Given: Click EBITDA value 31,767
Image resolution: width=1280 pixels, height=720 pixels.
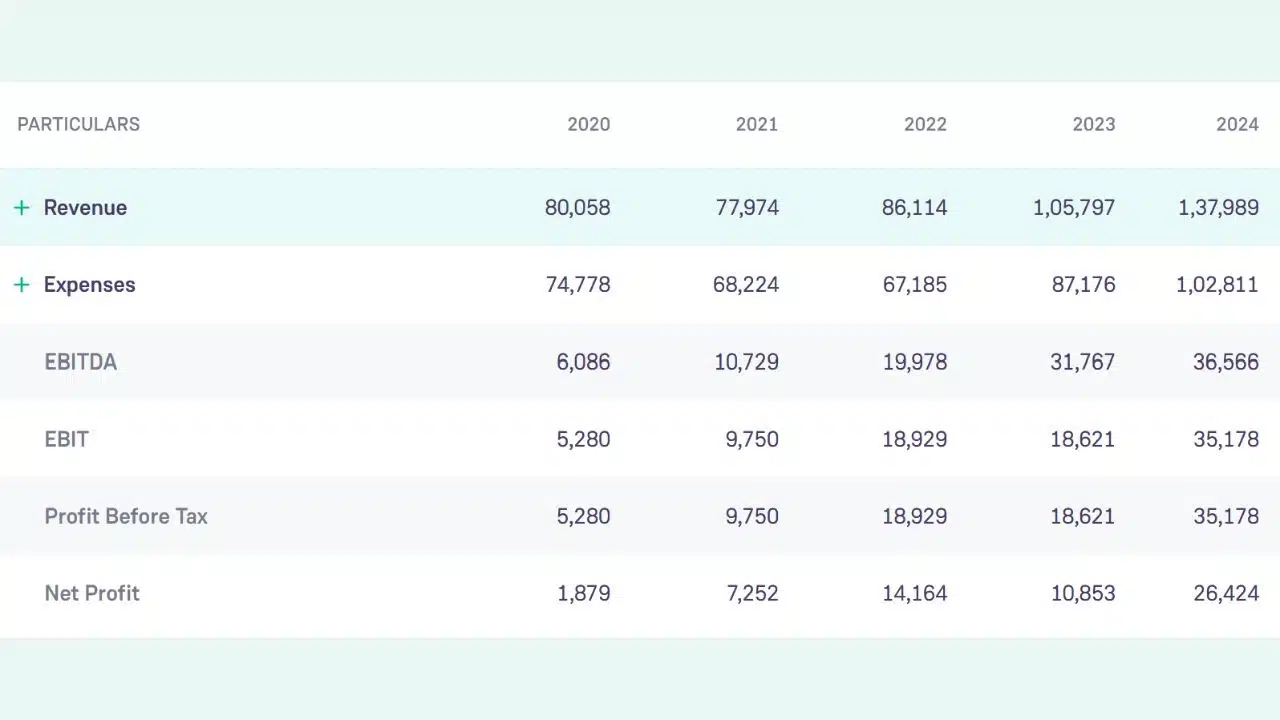Looking at the screenshot, I should pyautogui.click(x=1083, y=362).
